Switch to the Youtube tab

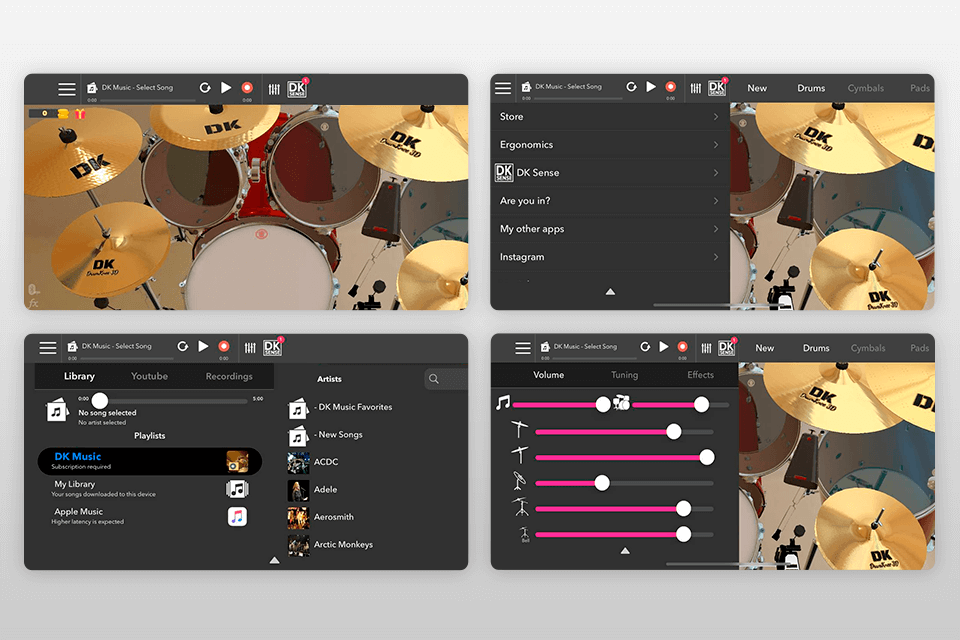click(x=149, y=376)
